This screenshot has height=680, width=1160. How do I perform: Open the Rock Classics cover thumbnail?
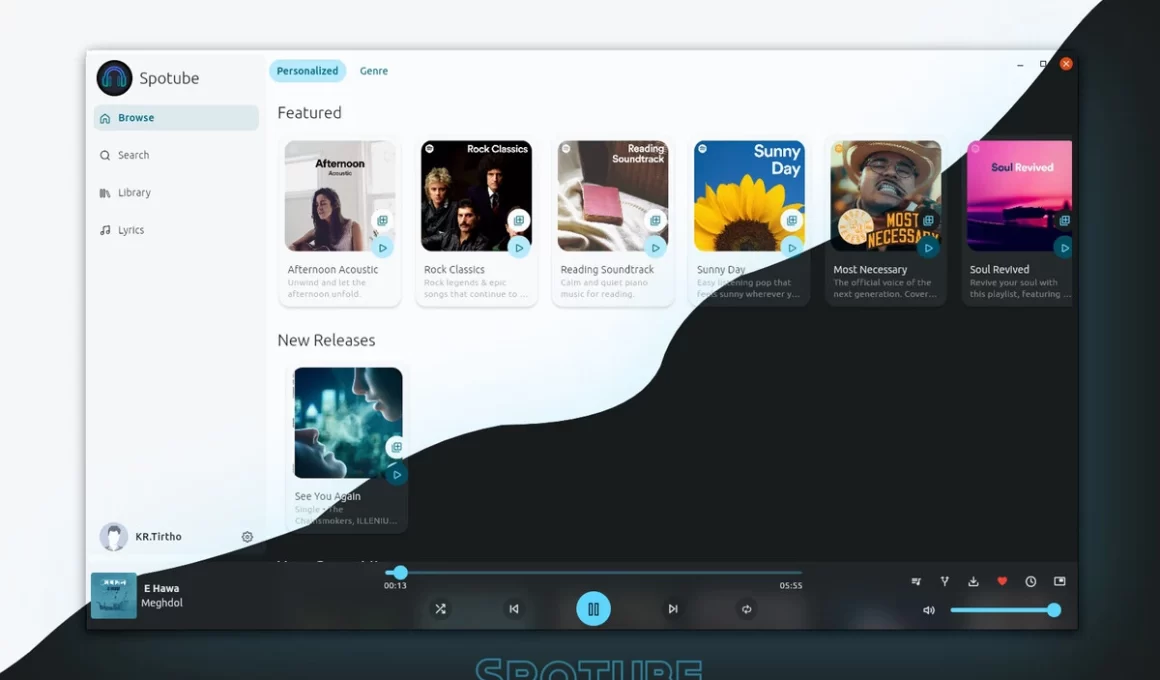pyautogui.click(x=476, y=196)
